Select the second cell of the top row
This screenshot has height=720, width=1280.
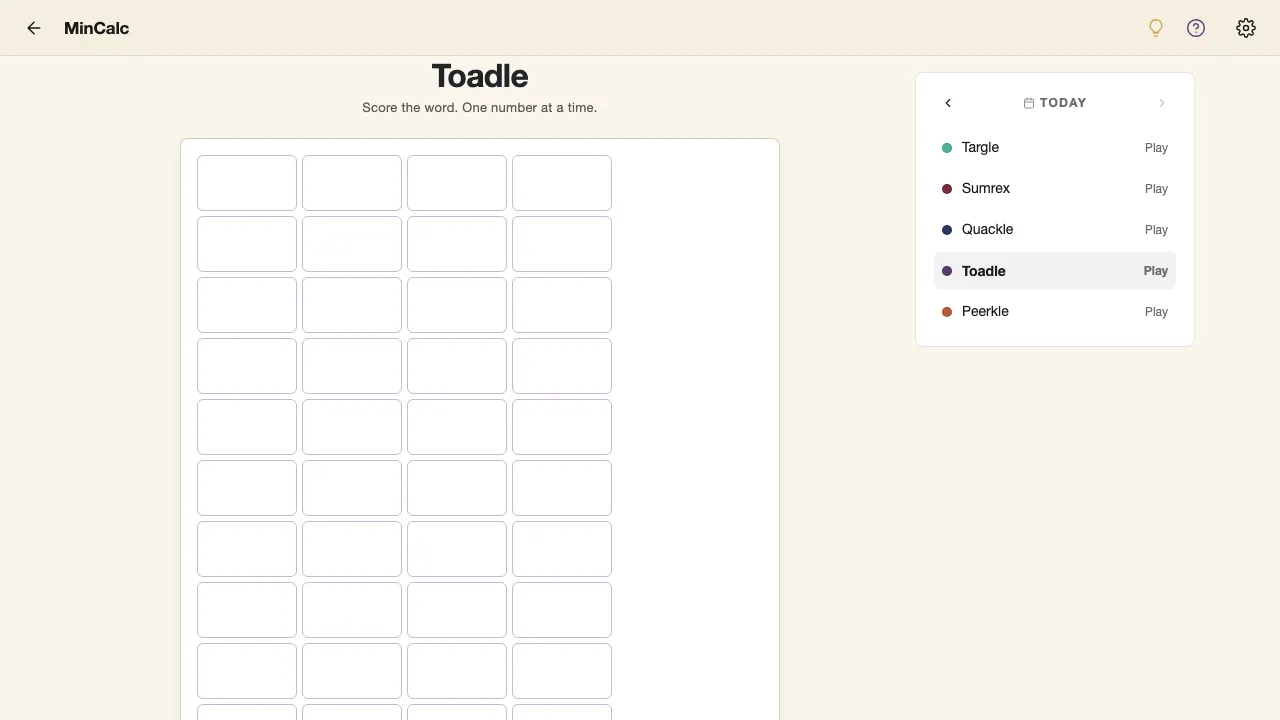tap(352, 183)
